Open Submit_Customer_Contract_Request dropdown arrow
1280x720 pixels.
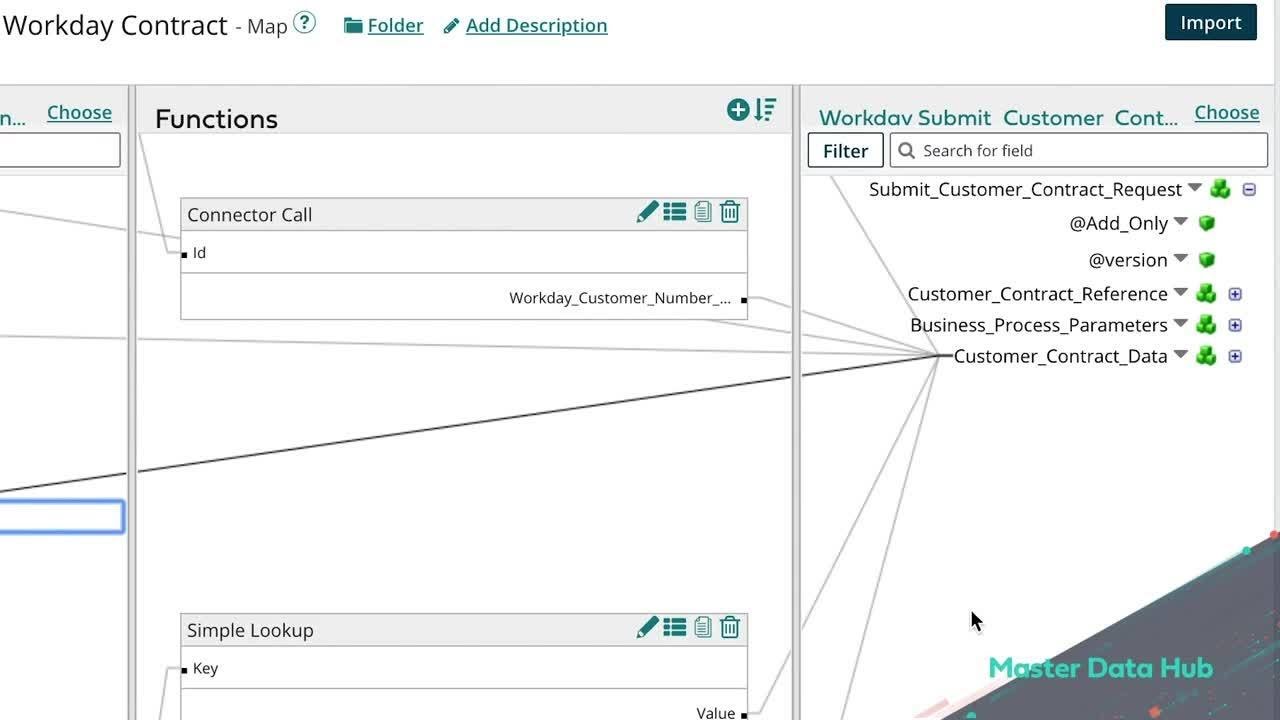1195,188
